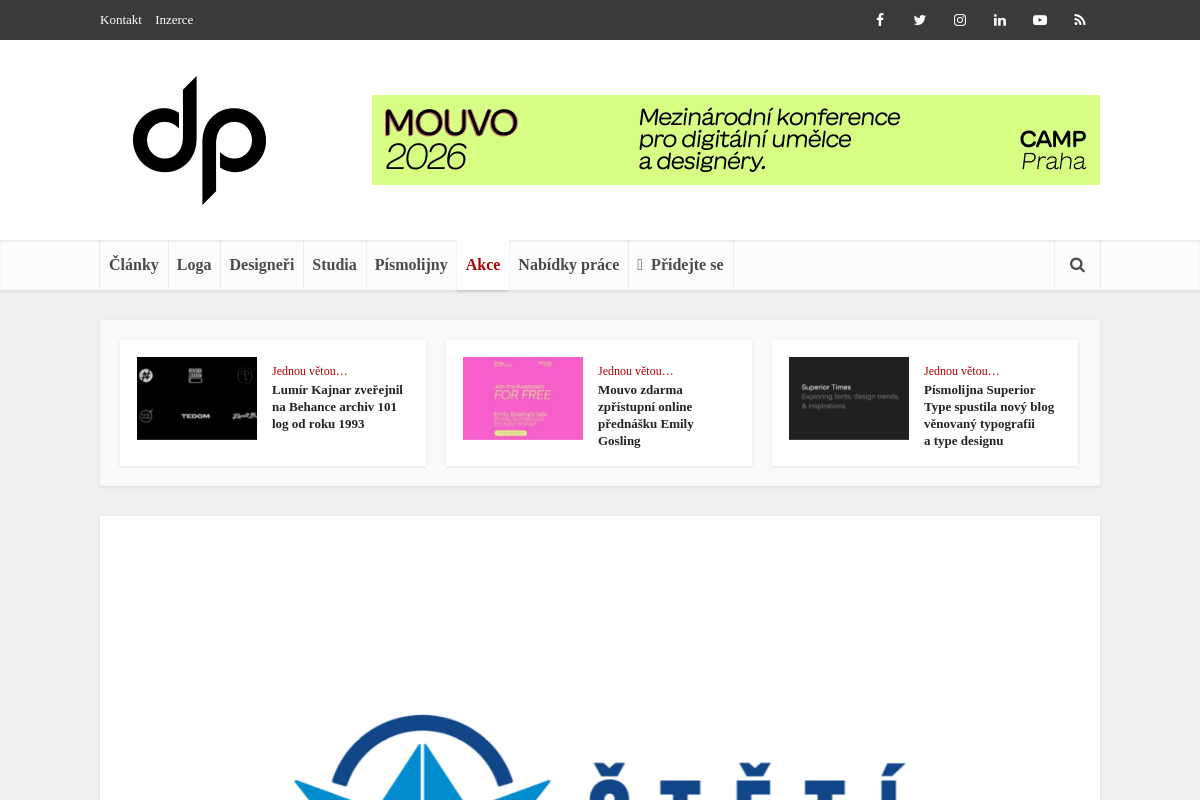
Task: Click the search magnifier icon
Action: [x=1077, y=265]
